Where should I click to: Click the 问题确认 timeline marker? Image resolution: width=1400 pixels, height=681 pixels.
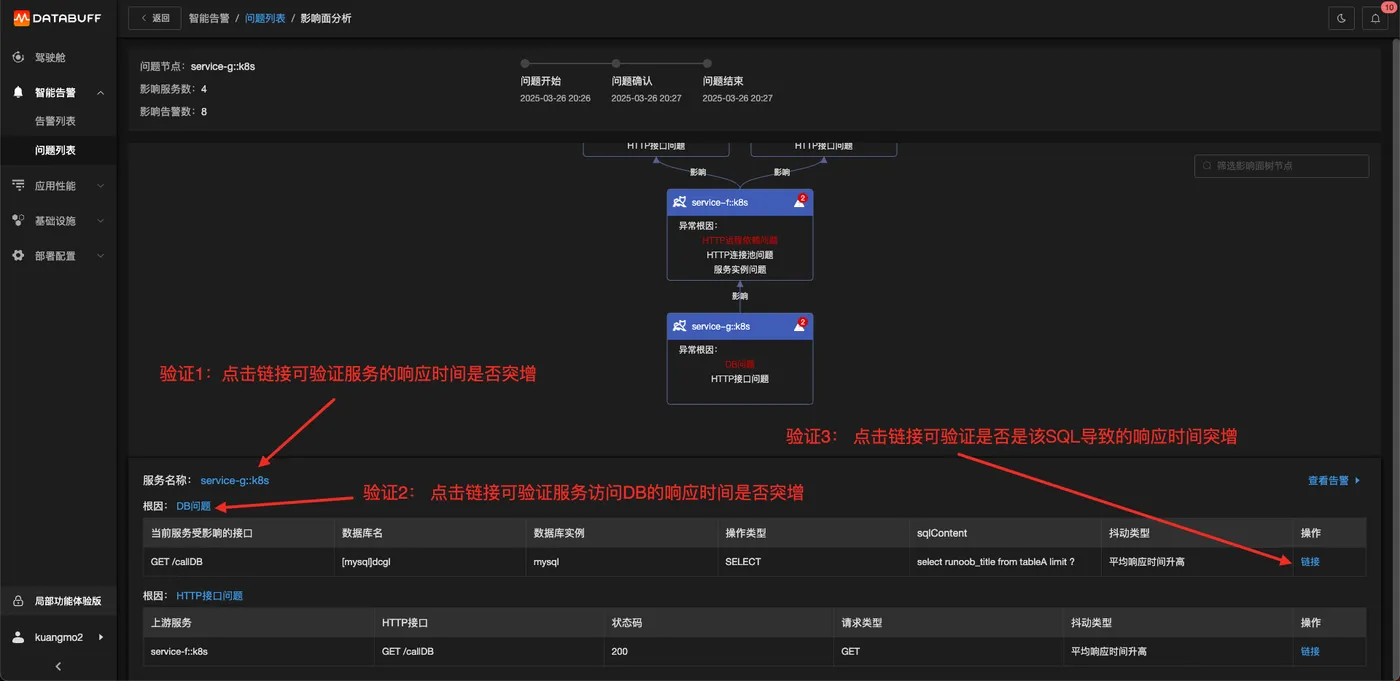(616, 63)
